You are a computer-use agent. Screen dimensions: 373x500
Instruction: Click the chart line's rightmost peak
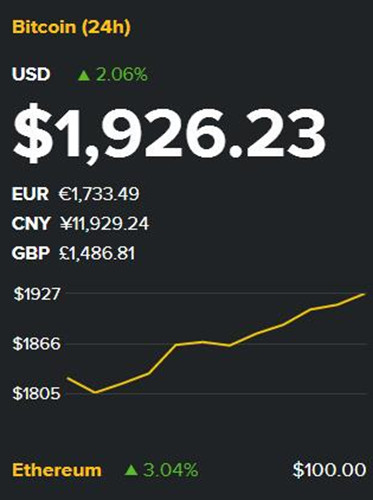point(364,294)
